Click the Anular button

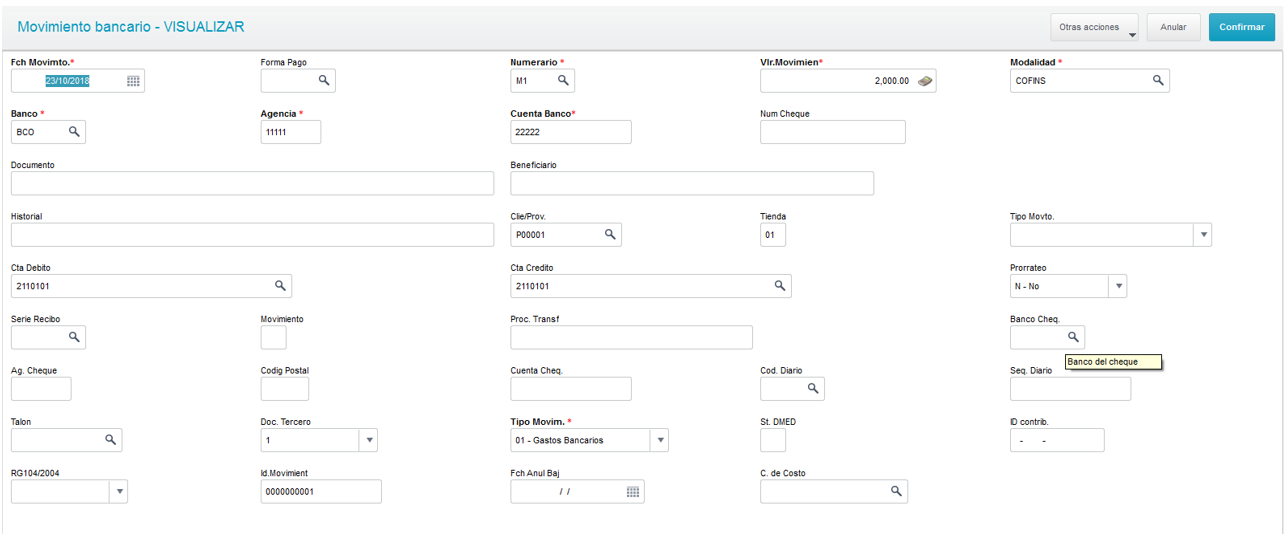[x=1174, y=27]
